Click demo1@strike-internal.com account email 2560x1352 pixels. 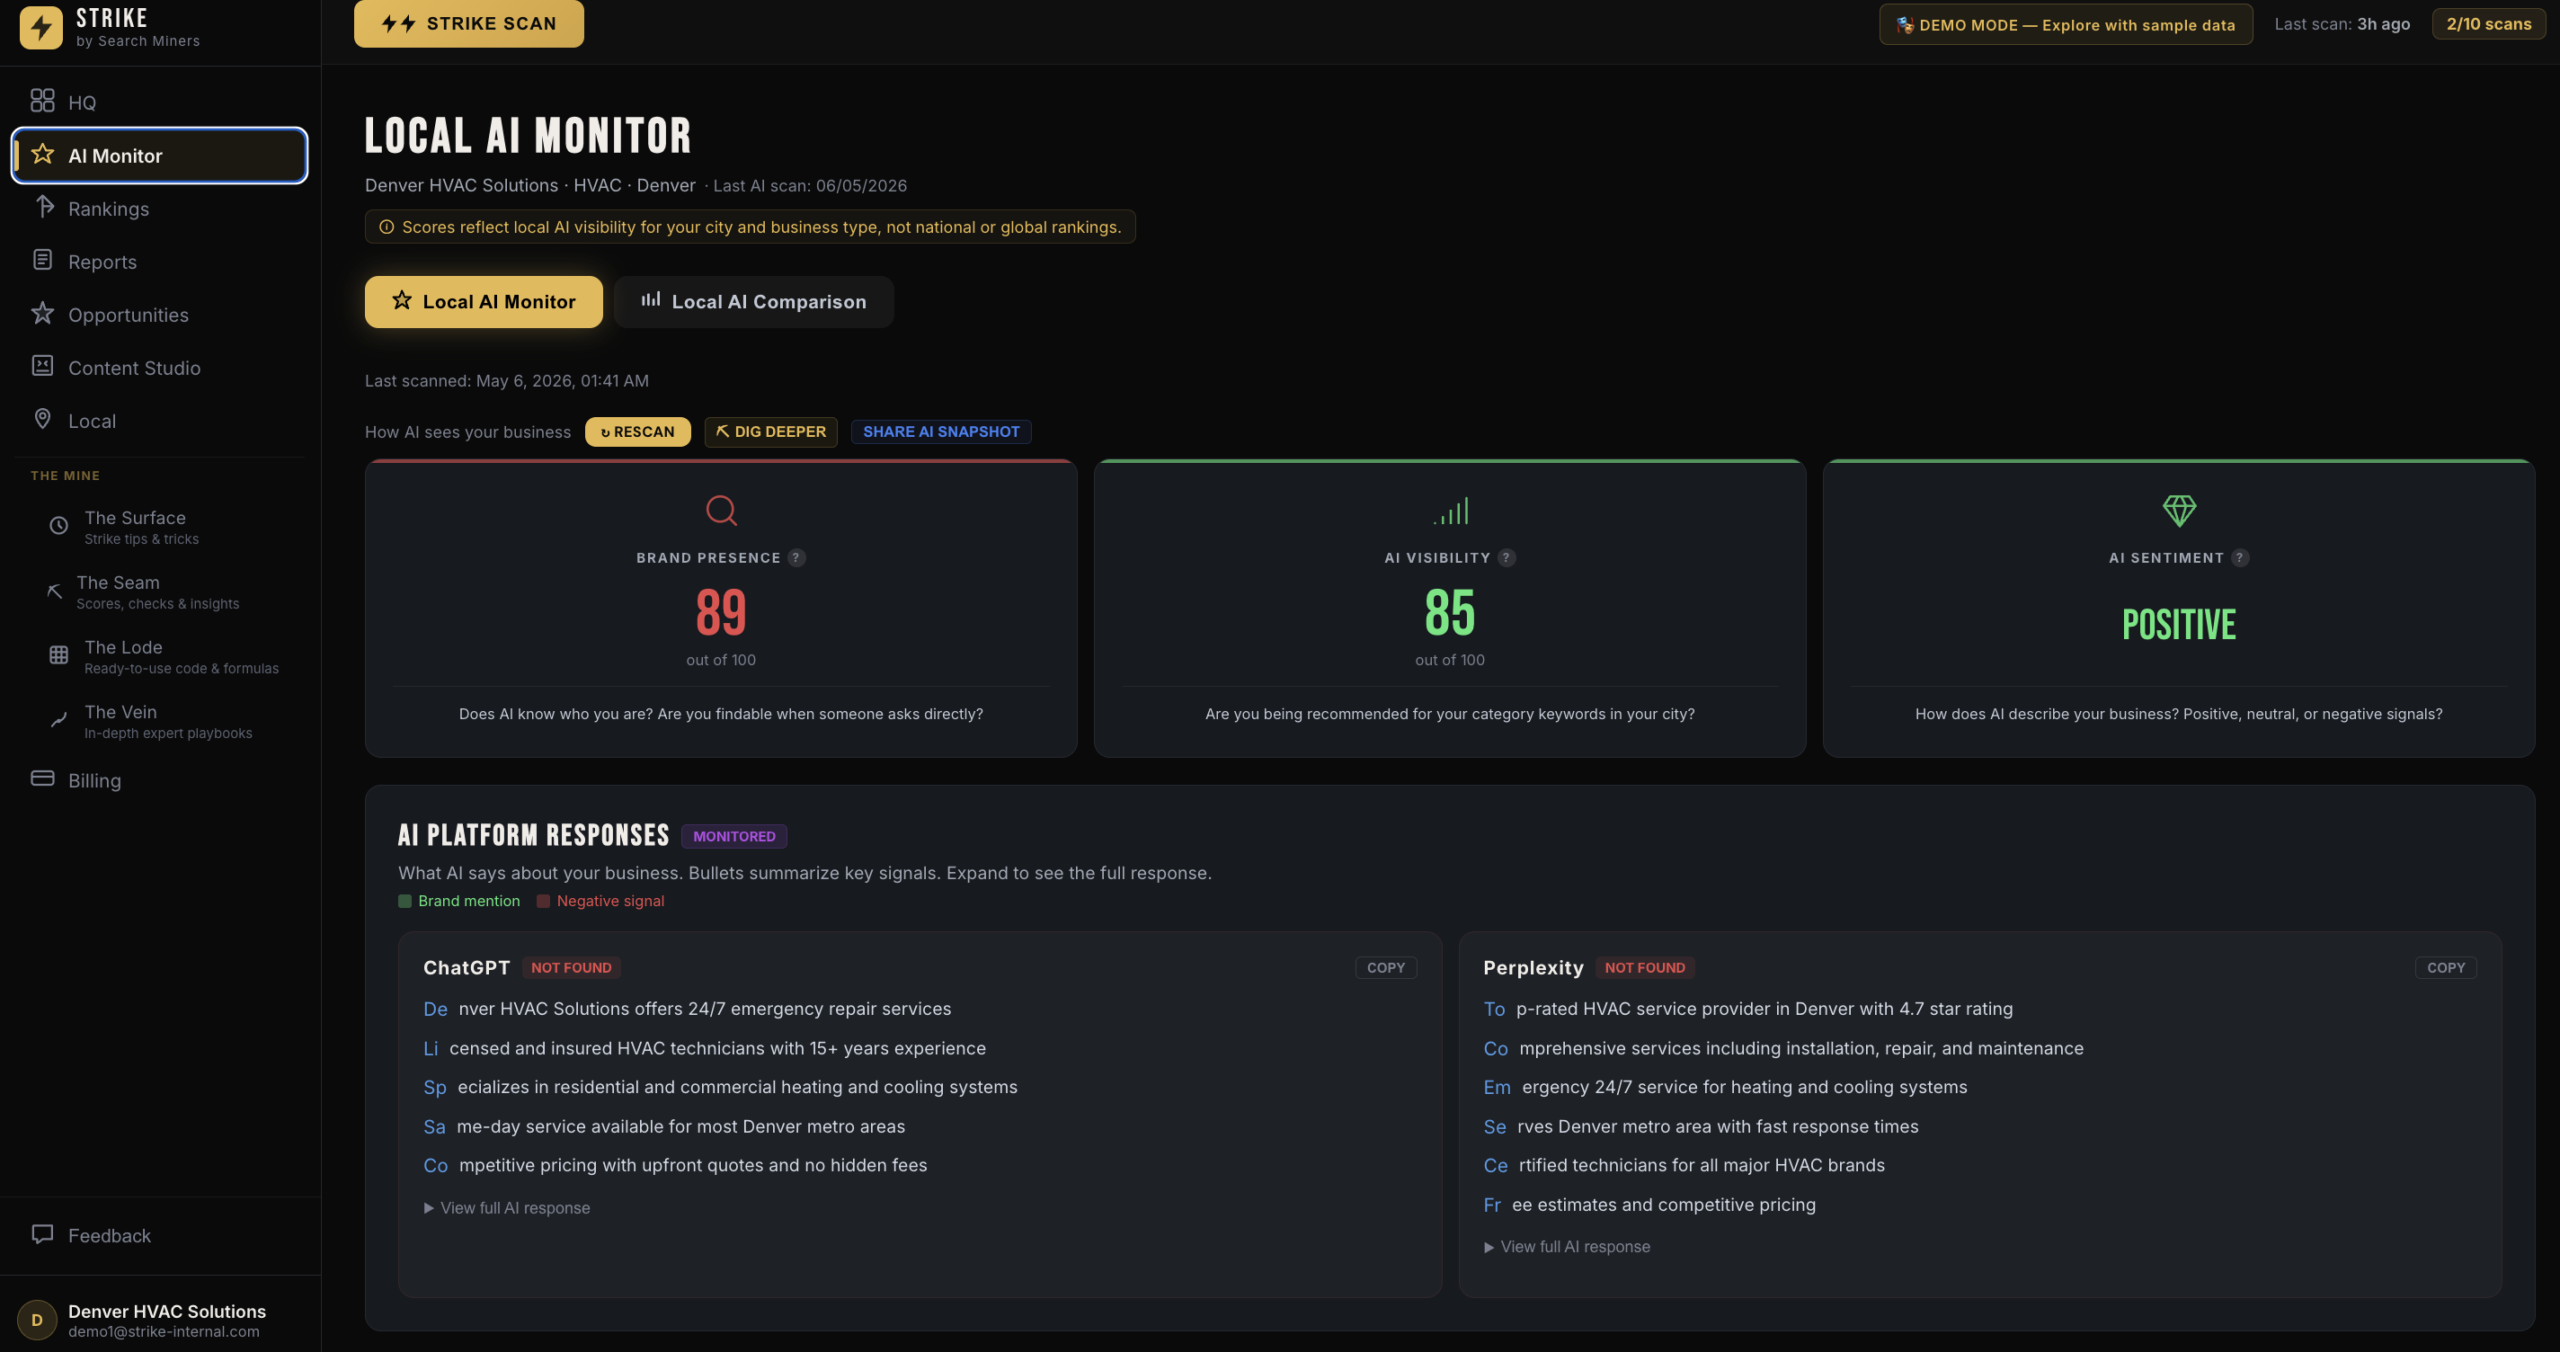click(164, 1332)
